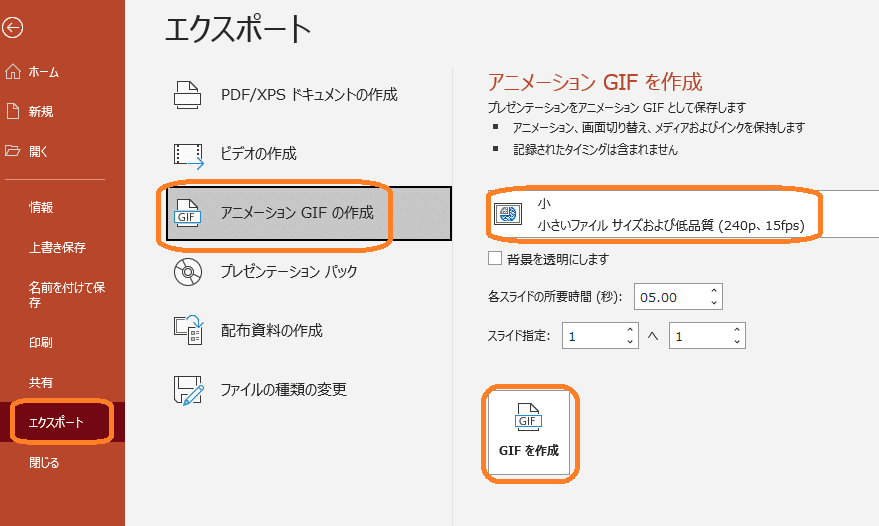Select プレゼンテーション パック option
Screen dimensions: 879x526
(309, 272)
